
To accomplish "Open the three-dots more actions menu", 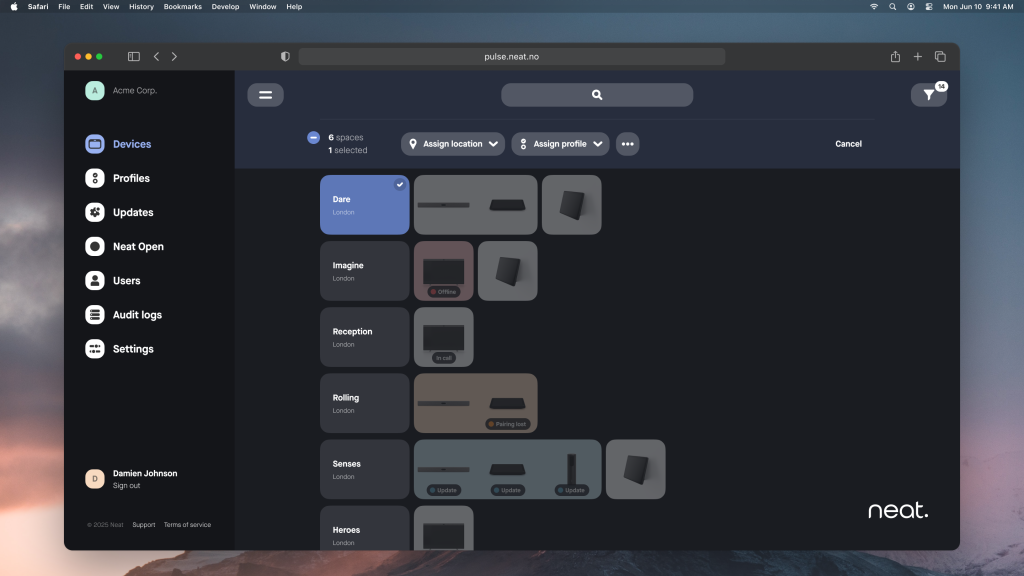I will 628,144.
